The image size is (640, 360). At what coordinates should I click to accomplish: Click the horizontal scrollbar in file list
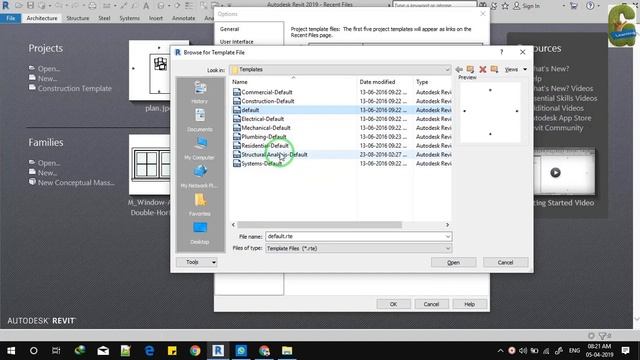(x=320, y=225)
